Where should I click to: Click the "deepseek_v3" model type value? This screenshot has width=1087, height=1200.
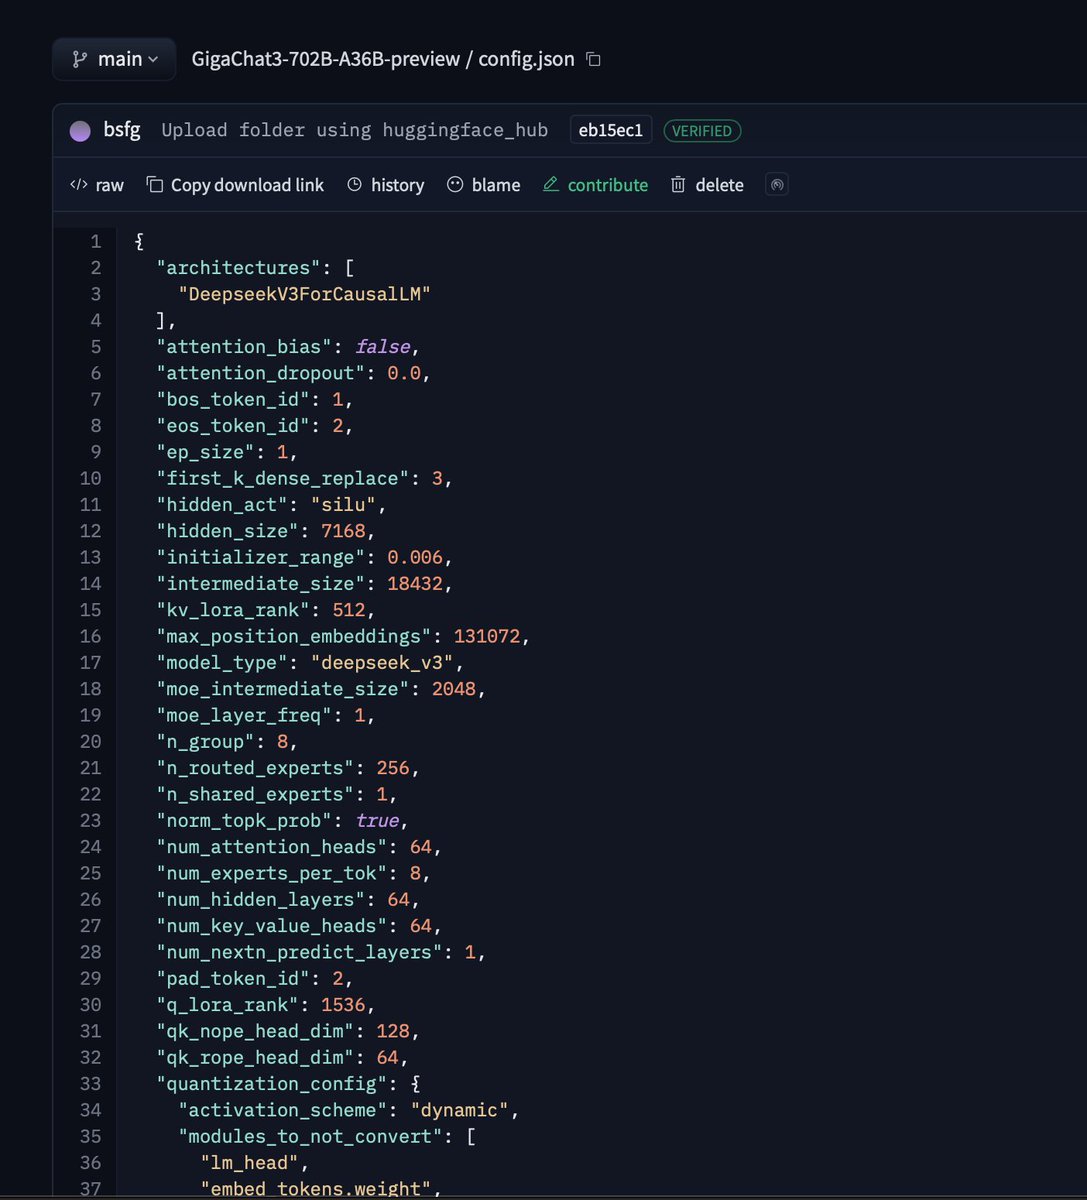[382, 662]
